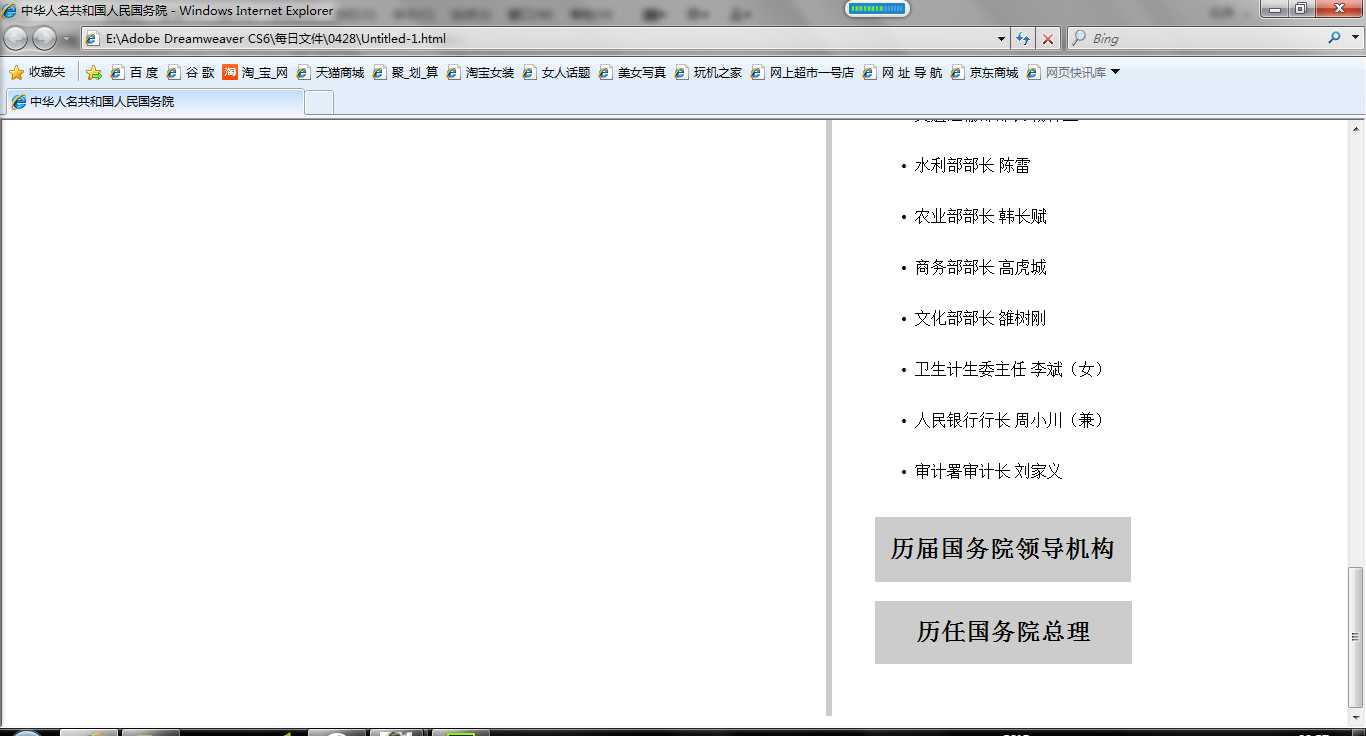Click the add to favorites bar star icon

point(94,72)
